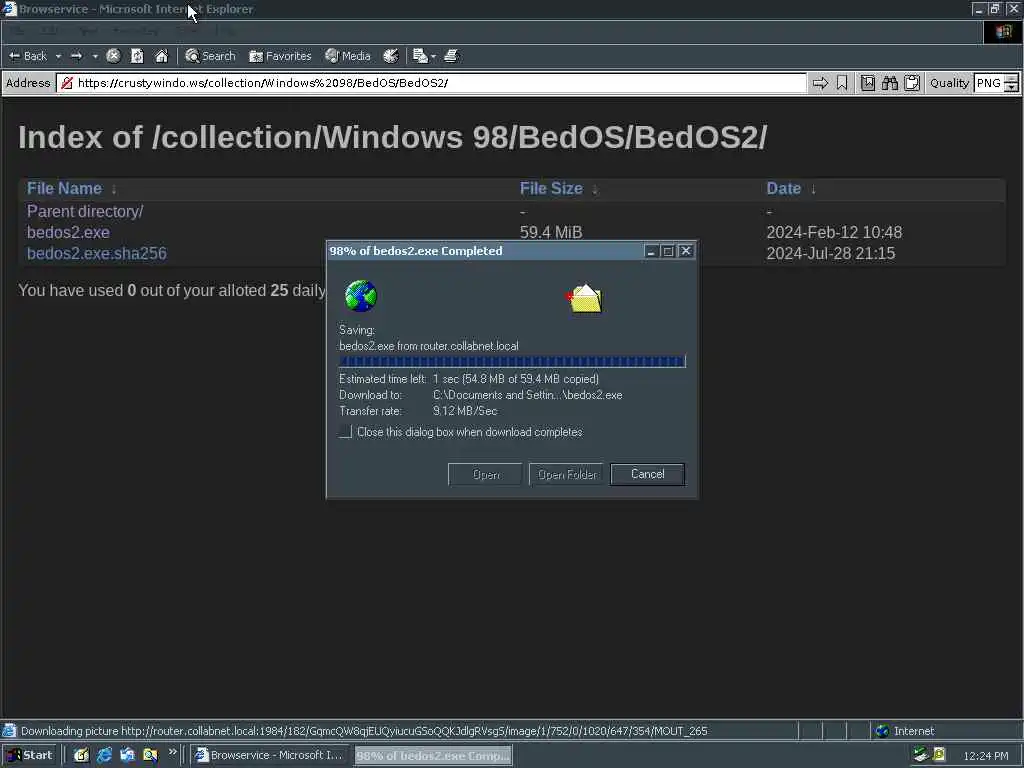Screen dimensions: 1024x768
Task: Expand the Mail button dropdown arrow
Action: [x=433, y=56]
